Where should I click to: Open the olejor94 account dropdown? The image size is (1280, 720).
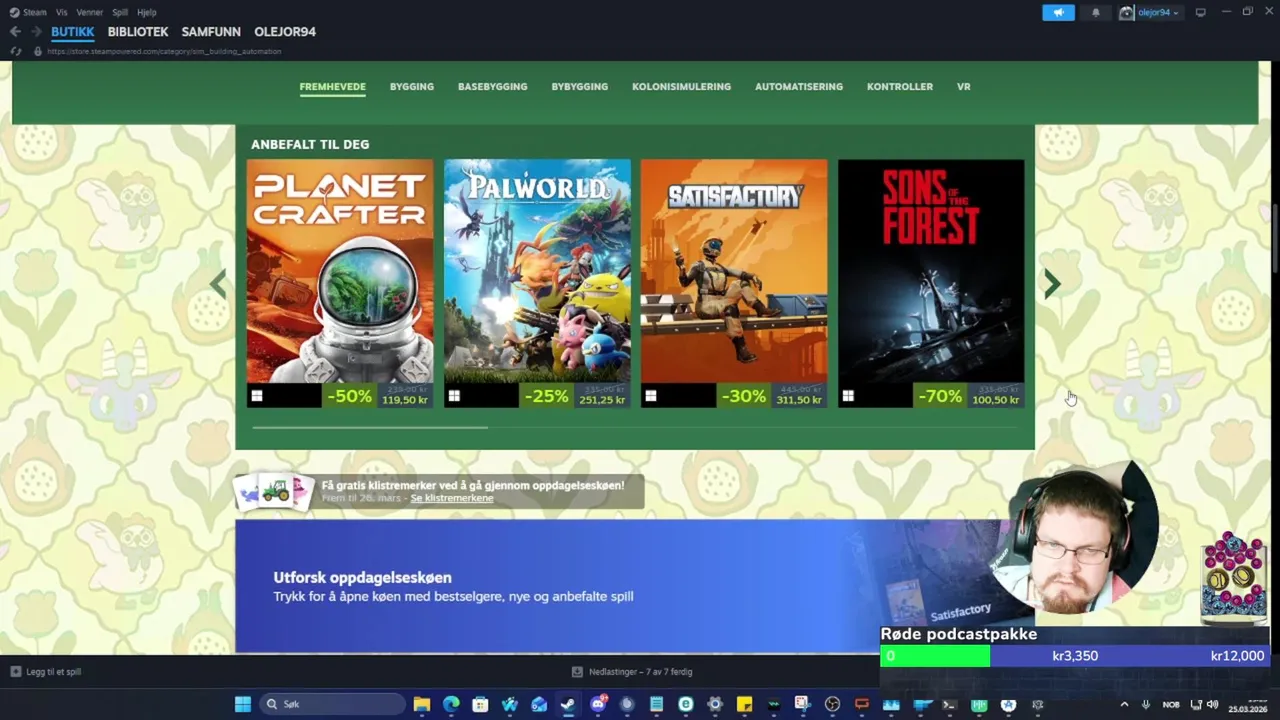[1149, 12]
